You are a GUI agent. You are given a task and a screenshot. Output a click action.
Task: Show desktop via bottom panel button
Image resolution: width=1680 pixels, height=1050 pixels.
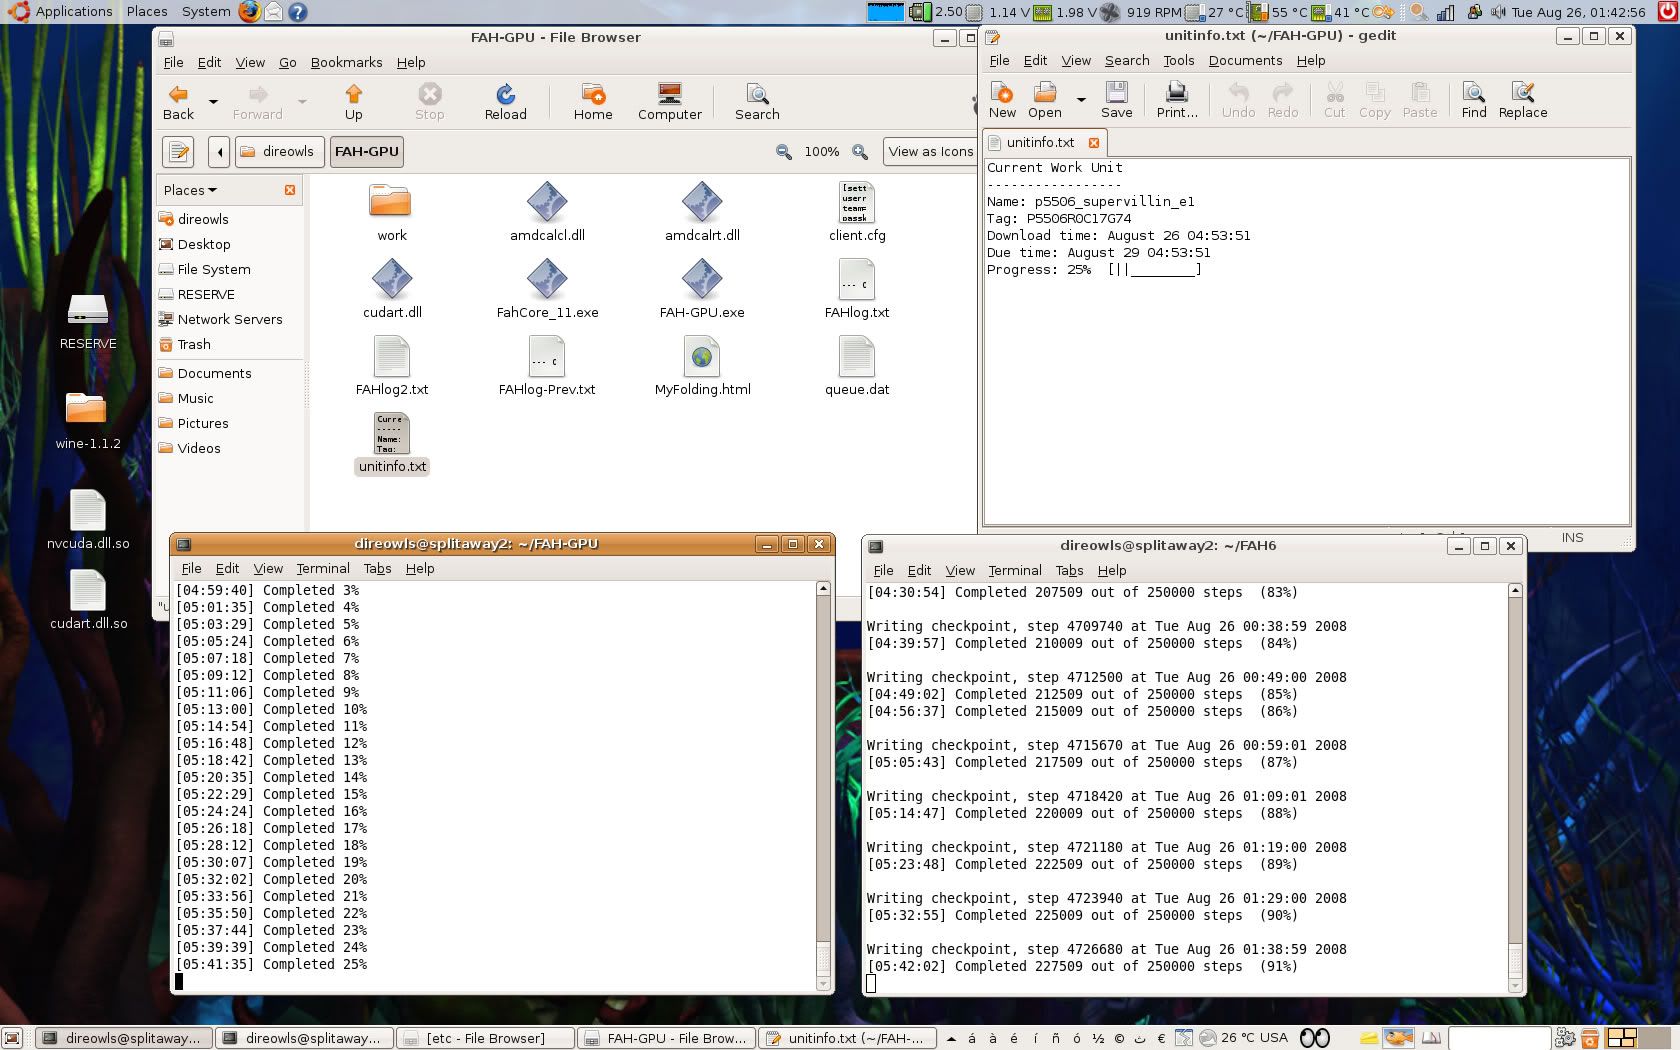click(11, 1038)
